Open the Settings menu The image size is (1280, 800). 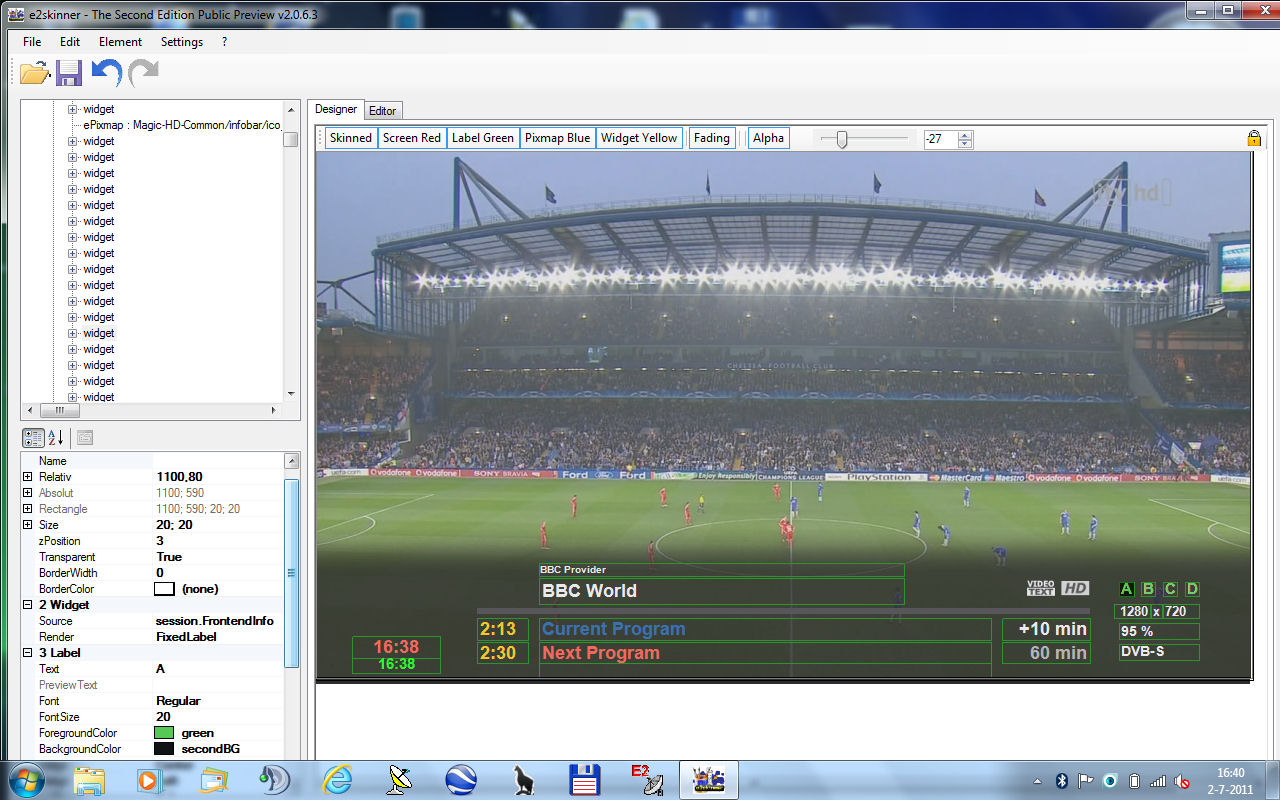tap(182, 42)
